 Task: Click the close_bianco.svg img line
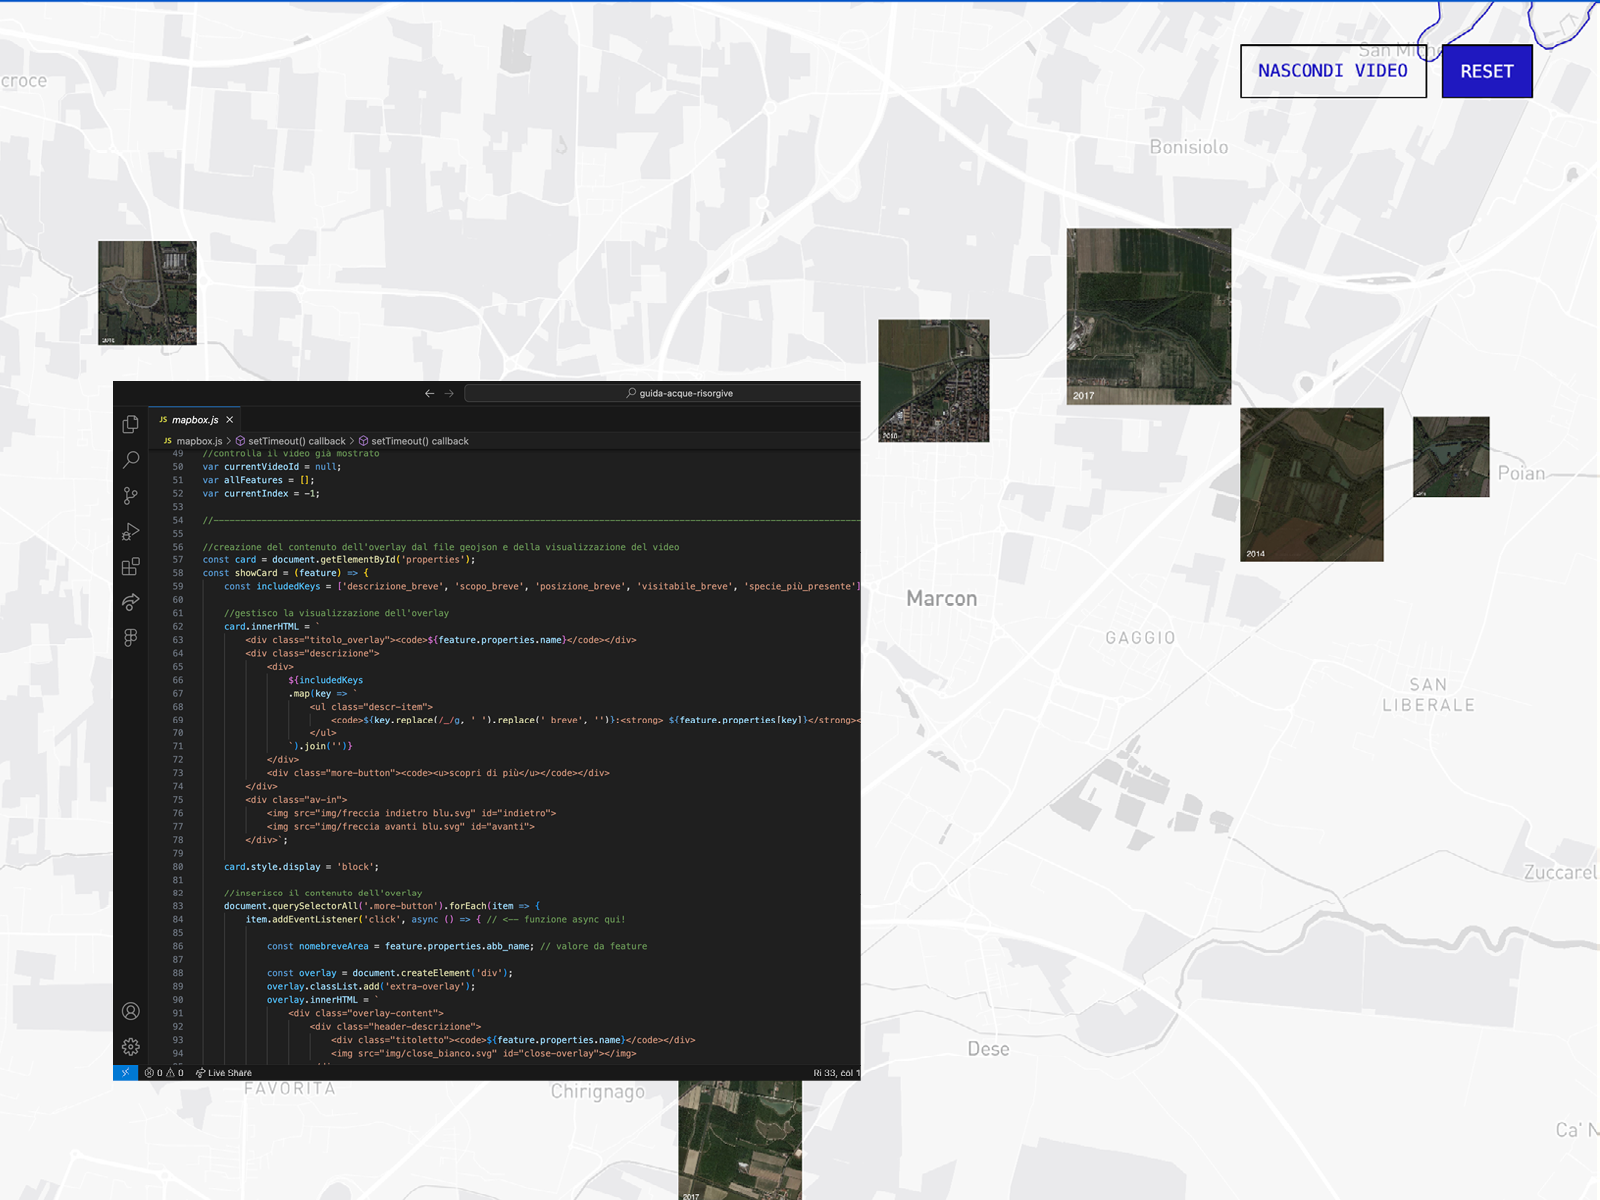[484, 1053]
